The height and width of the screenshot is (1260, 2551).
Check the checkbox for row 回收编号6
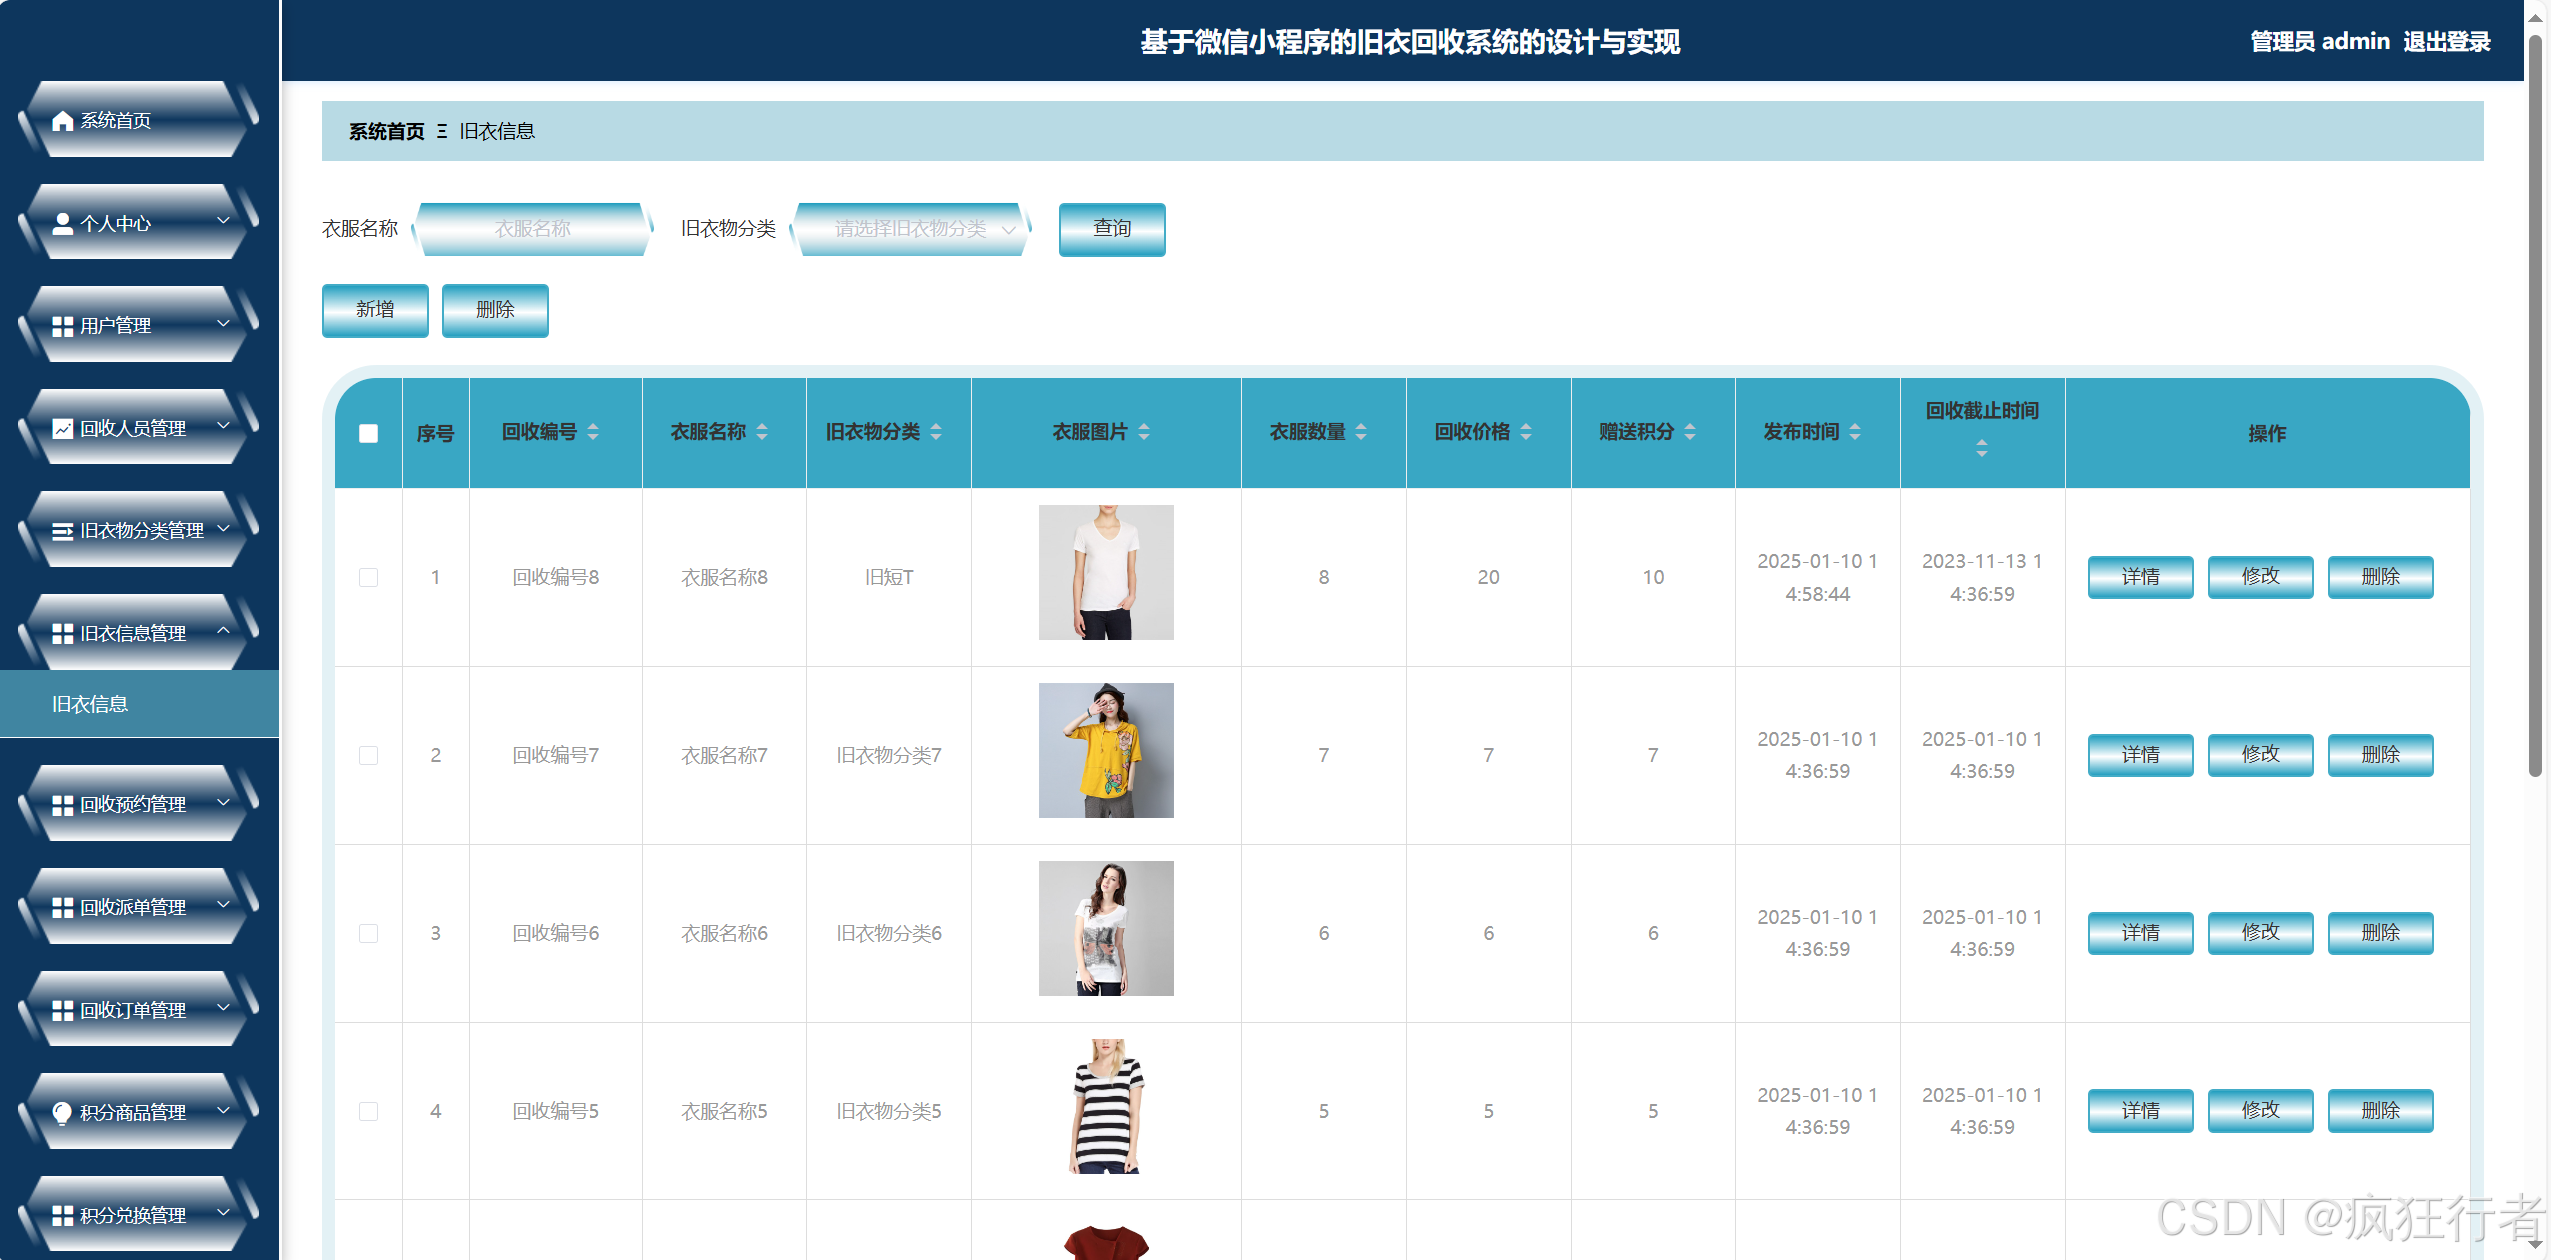368,934
